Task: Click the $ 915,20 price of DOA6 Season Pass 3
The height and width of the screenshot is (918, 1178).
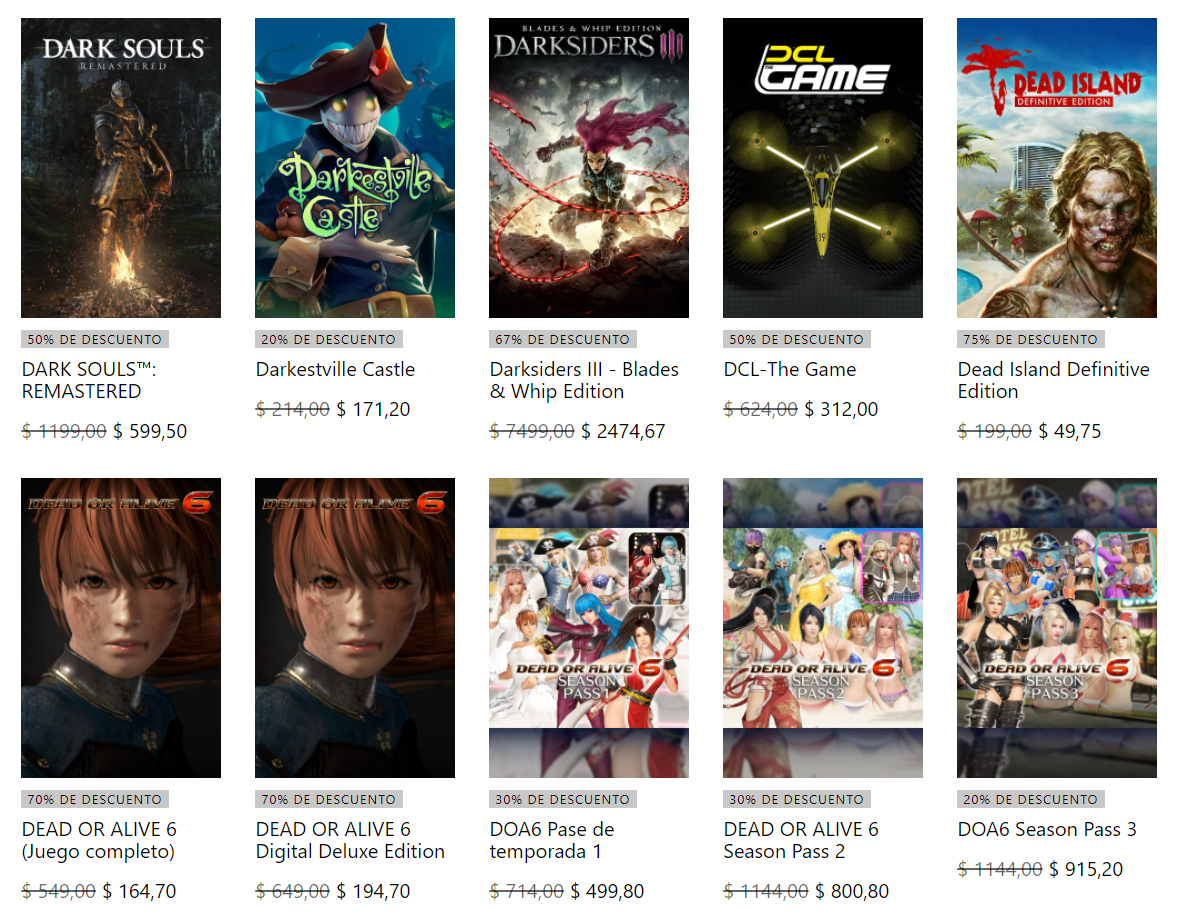Action: 1086,869
